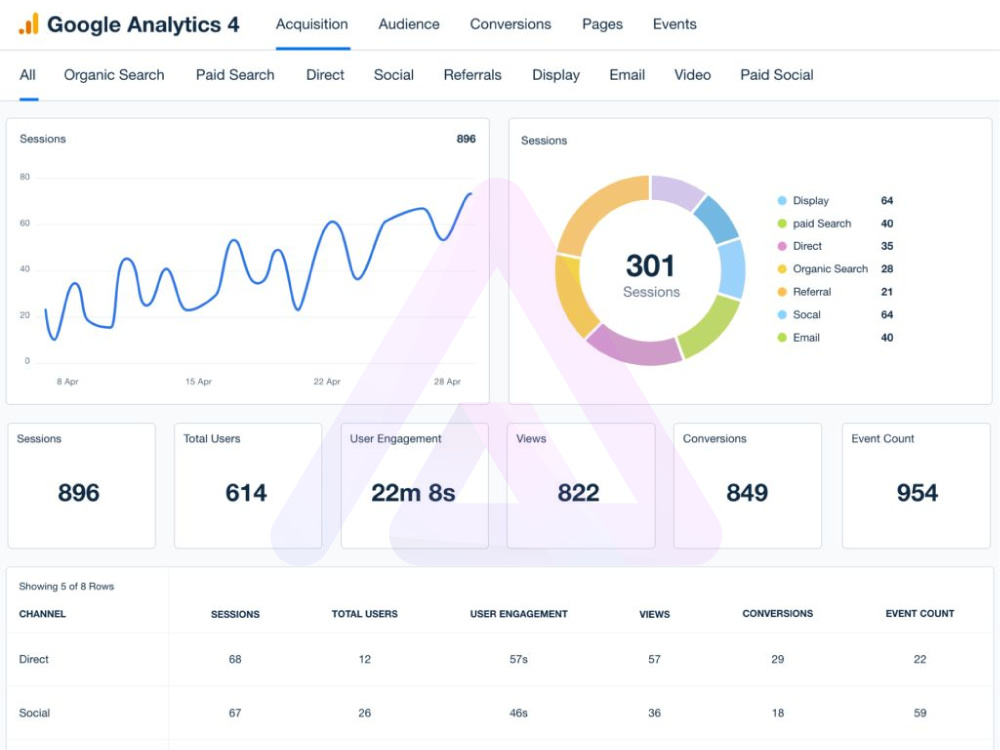Click the Social row event count 59

tap(920, 713)
